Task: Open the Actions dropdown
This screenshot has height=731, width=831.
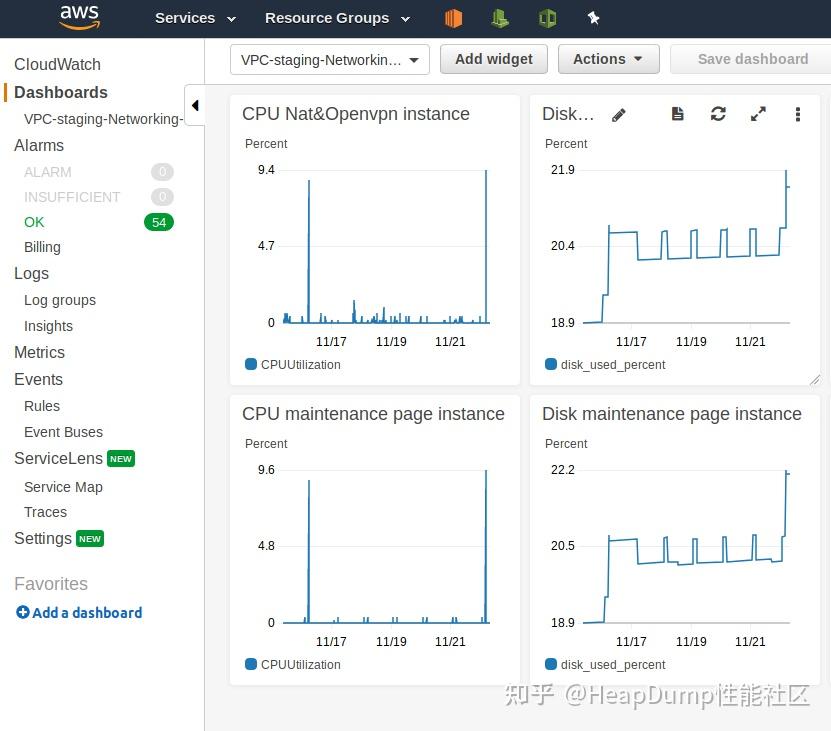Action: [608, 59]
